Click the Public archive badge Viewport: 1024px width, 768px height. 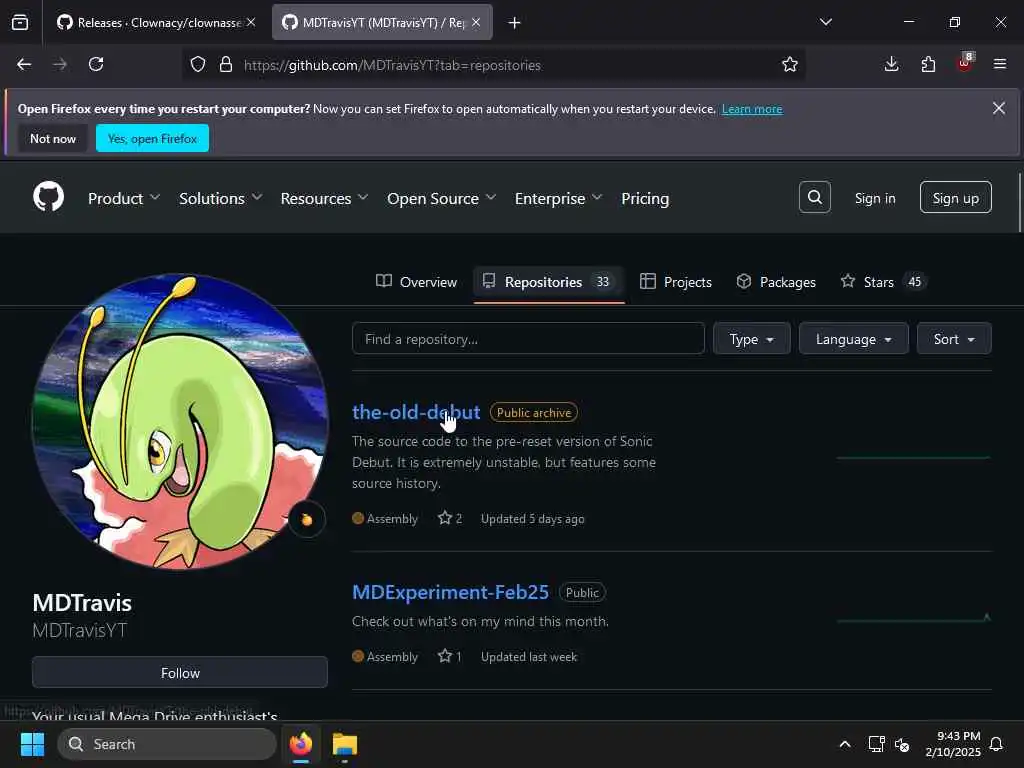(x=534, y=412)
